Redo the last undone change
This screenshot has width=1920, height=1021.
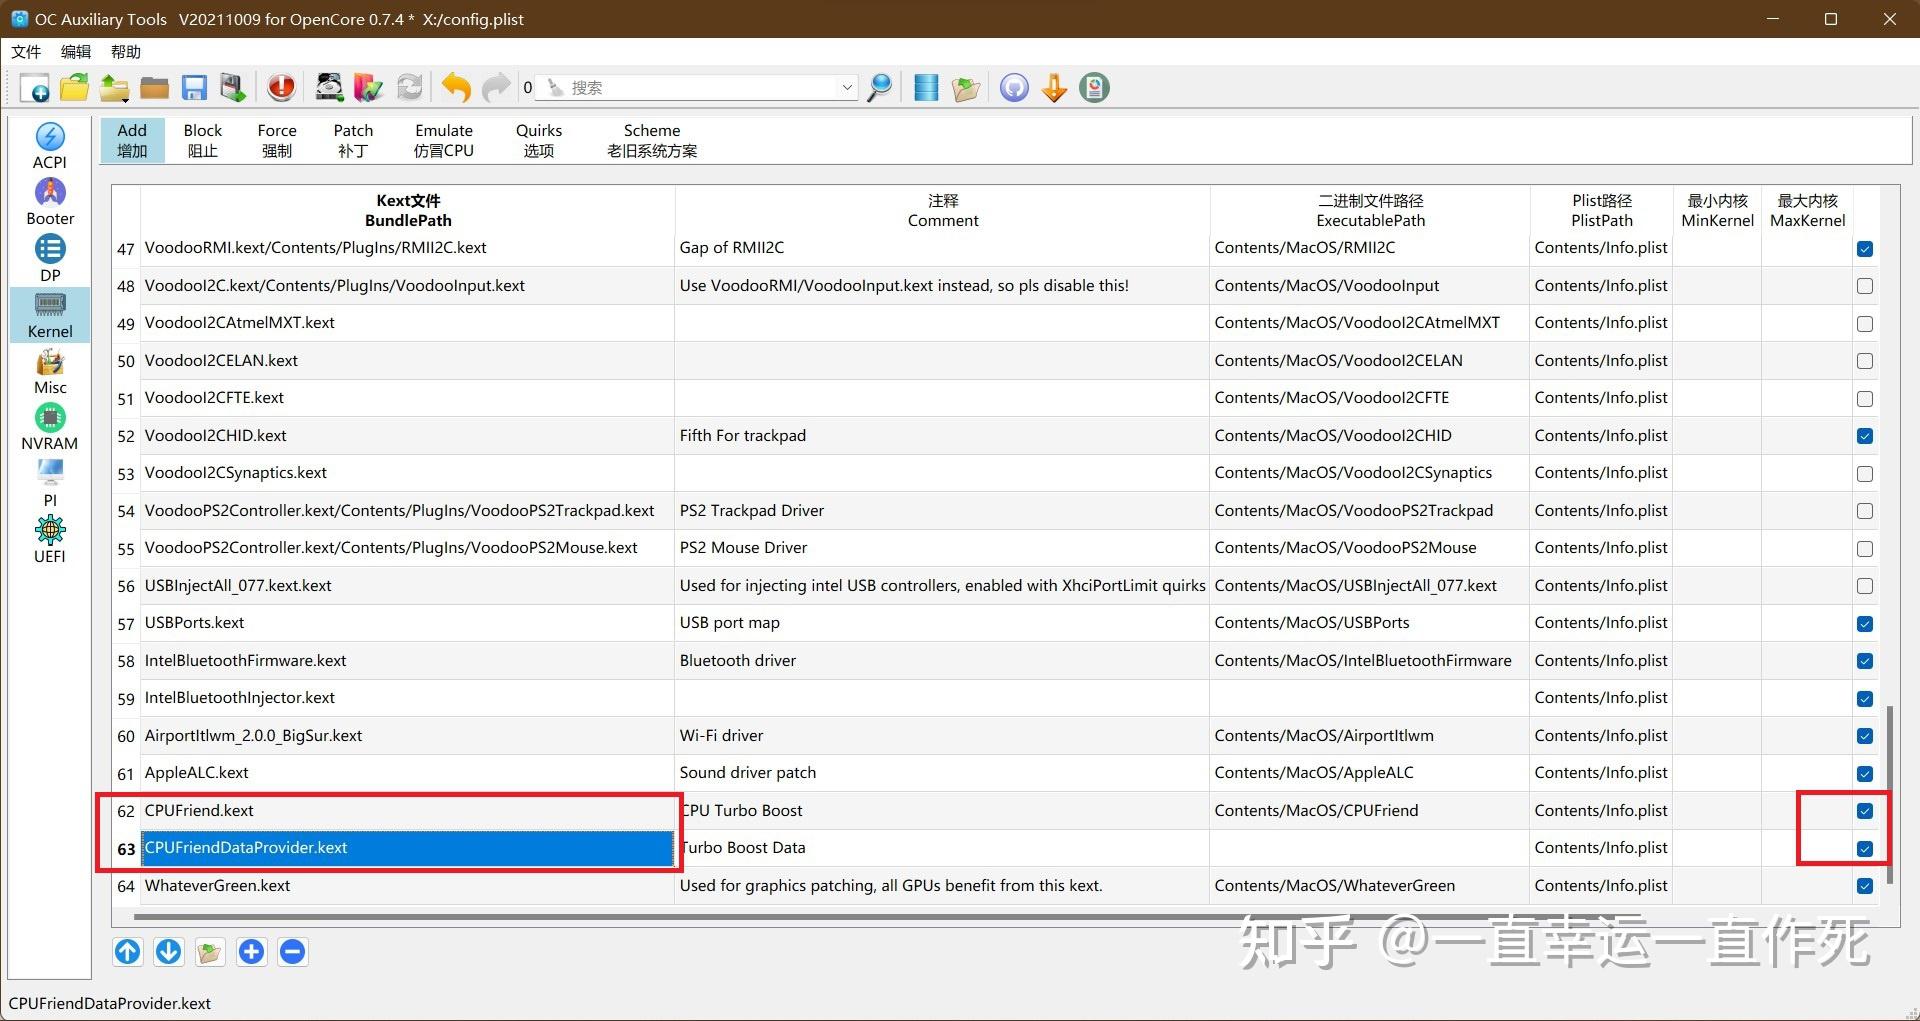[496, 88]
